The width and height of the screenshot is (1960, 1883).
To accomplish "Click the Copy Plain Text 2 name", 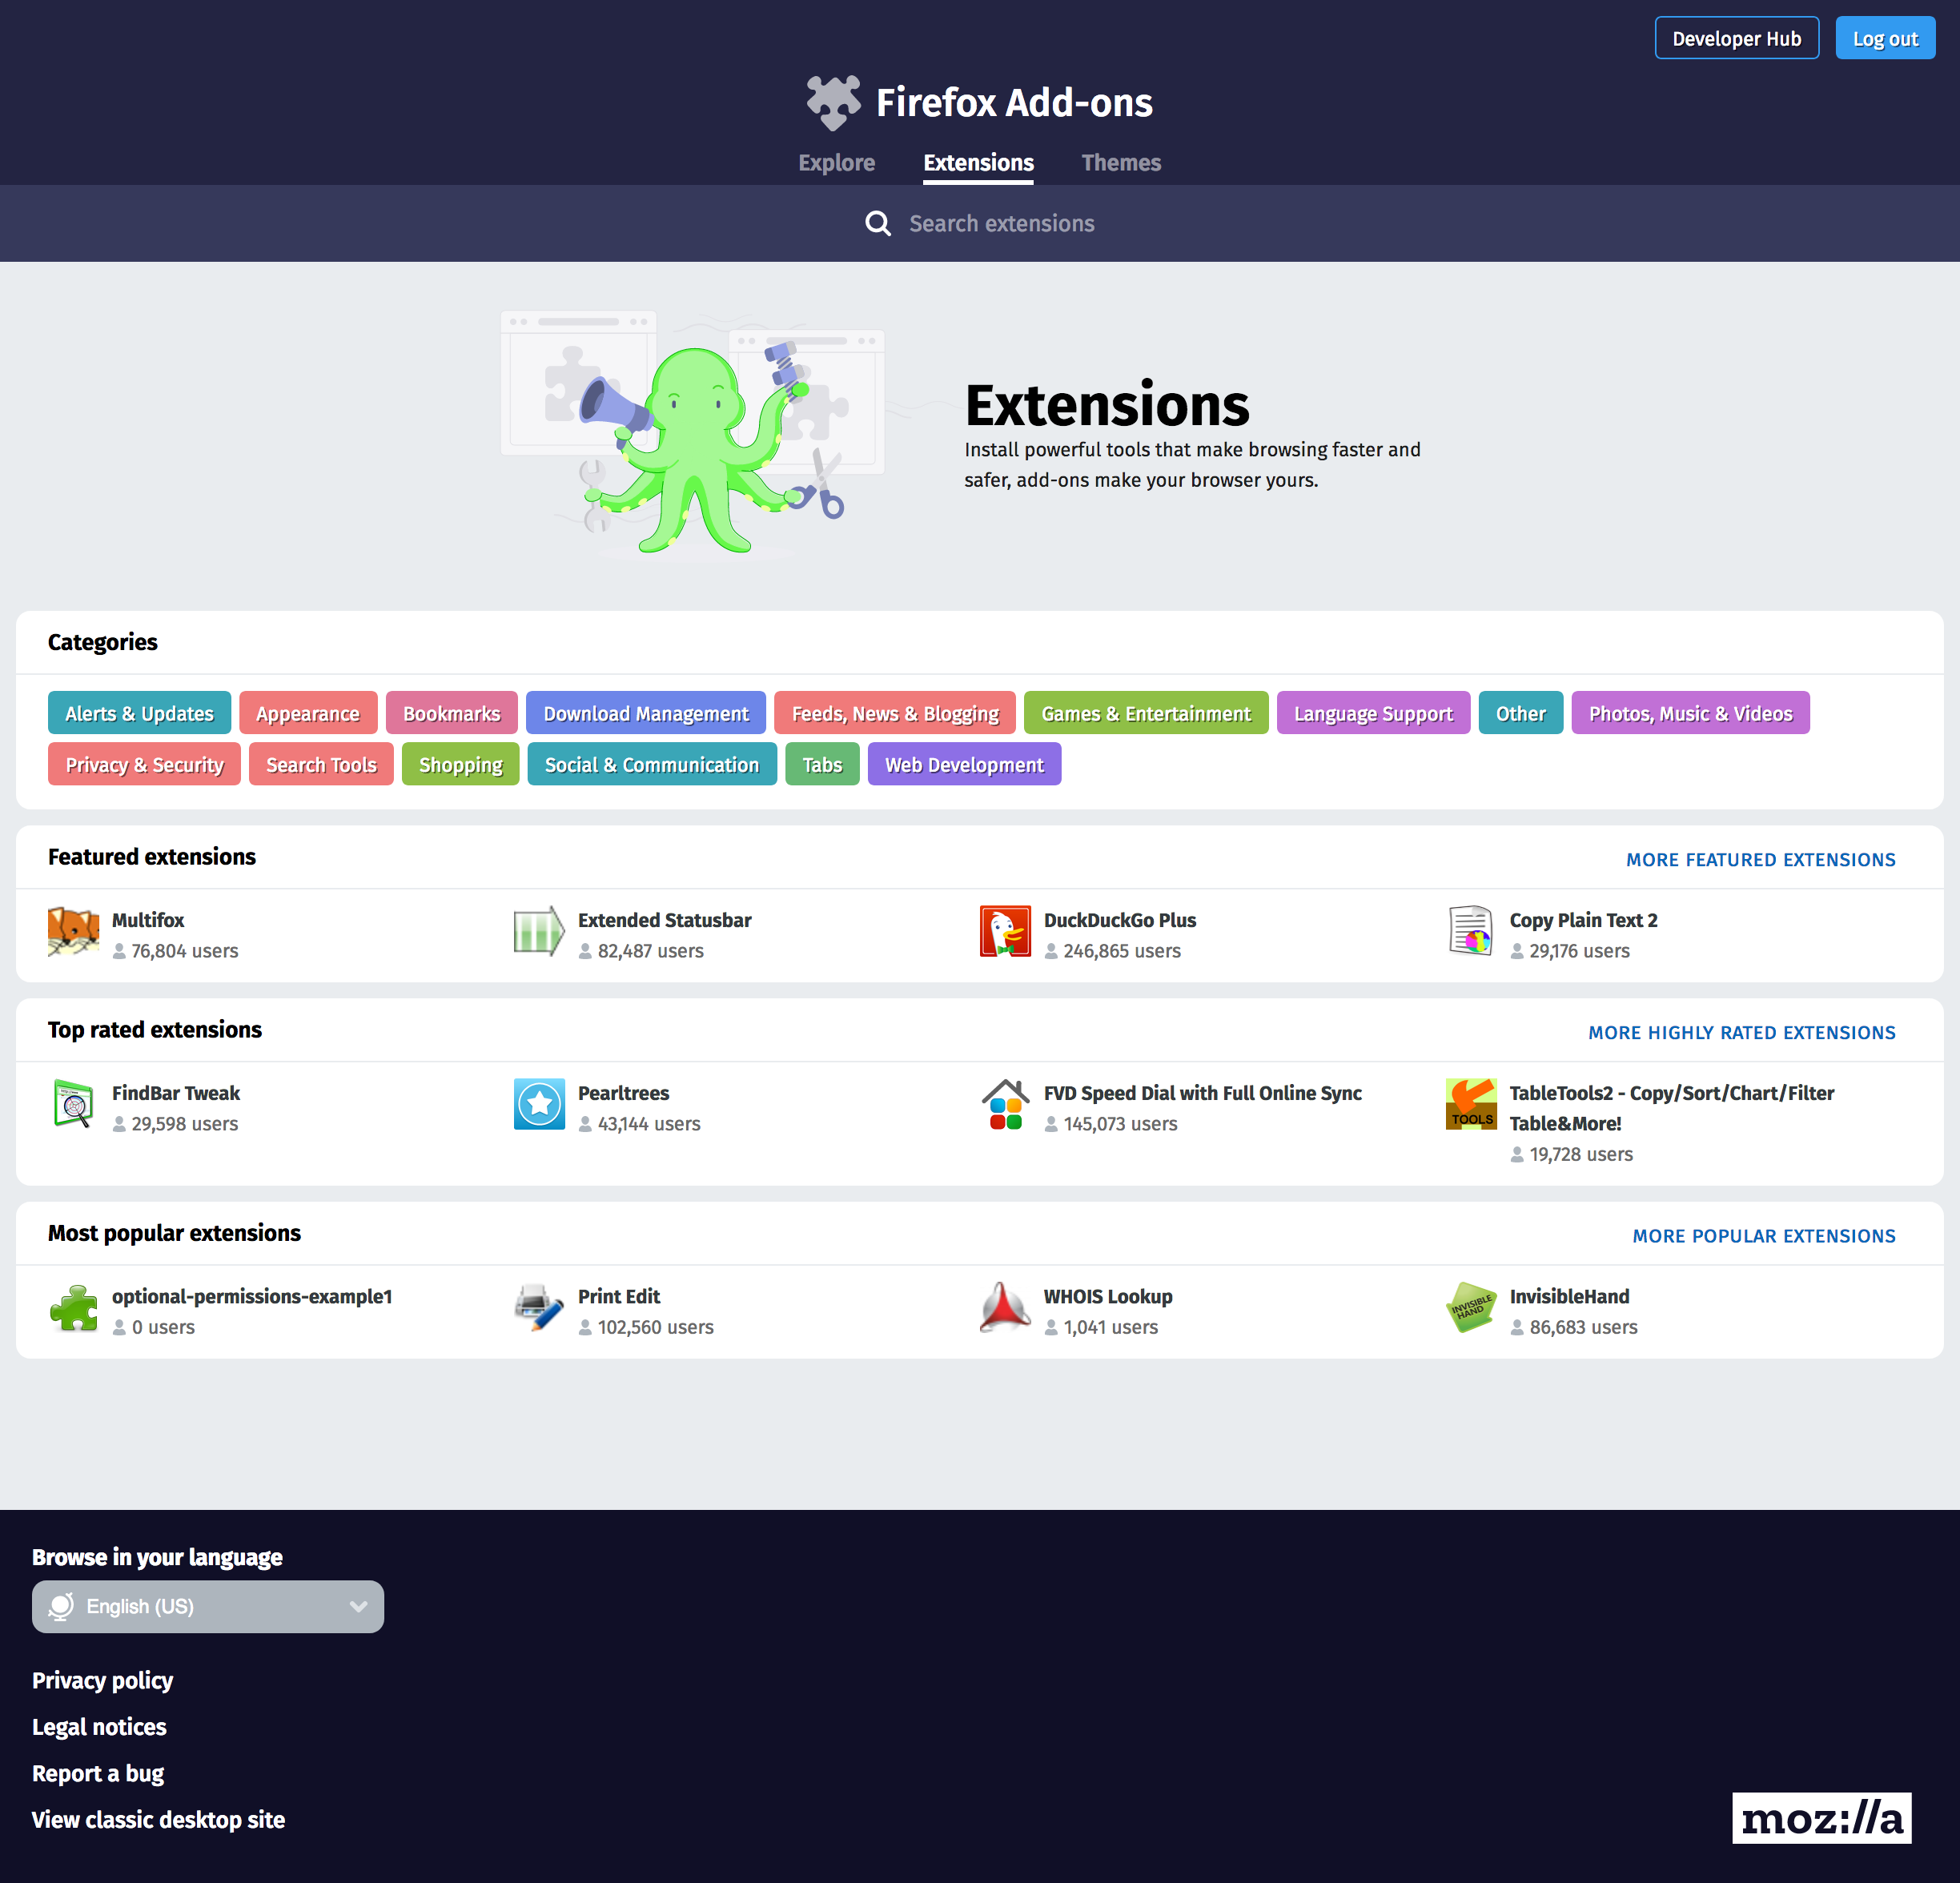I will coord(1584,919).
